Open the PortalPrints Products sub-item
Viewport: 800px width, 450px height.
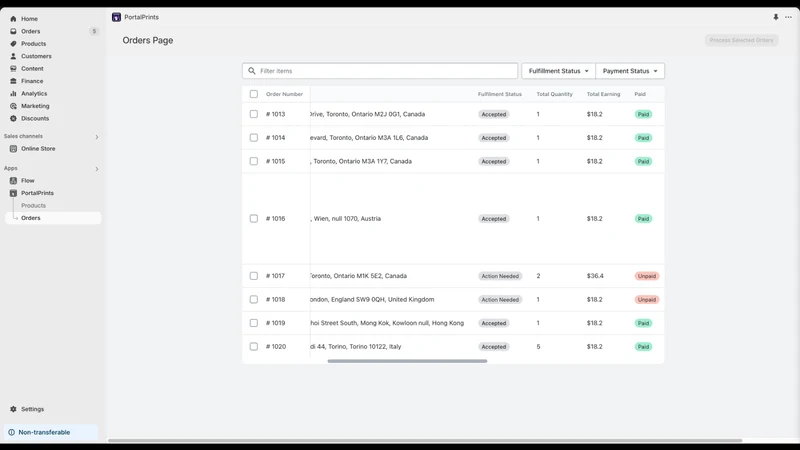(x=33, y=206)
